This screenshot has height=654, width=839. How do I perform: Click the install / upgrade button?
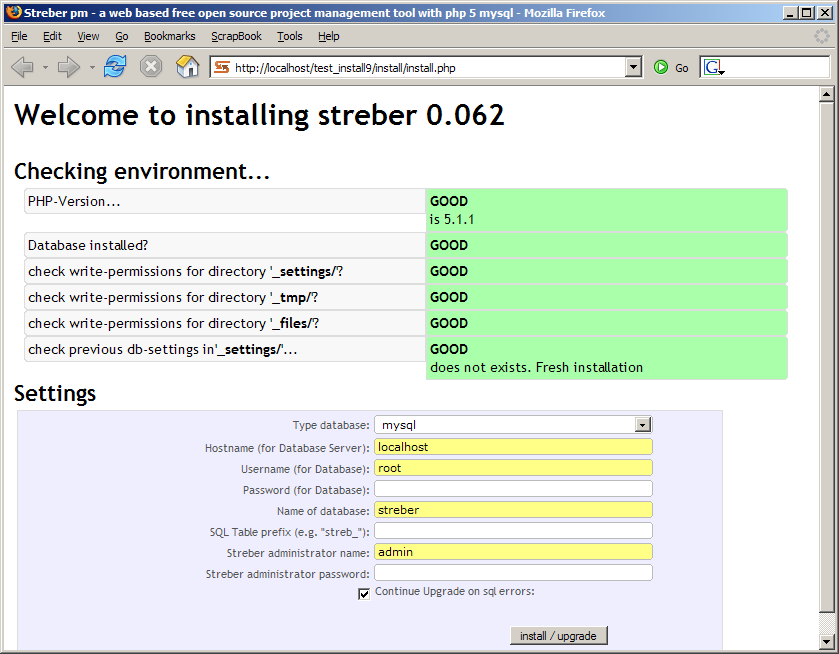(559, 636)
